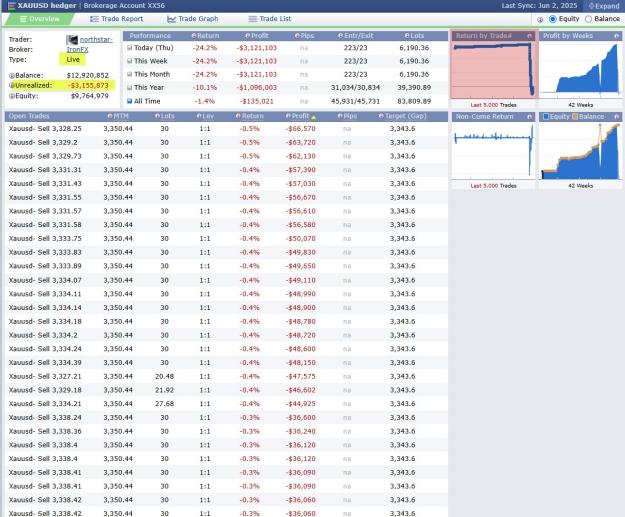This screenshot has height=517, width=625.
Task: Click help icon beside Open Trades Lots header
Action: (157, 116)
